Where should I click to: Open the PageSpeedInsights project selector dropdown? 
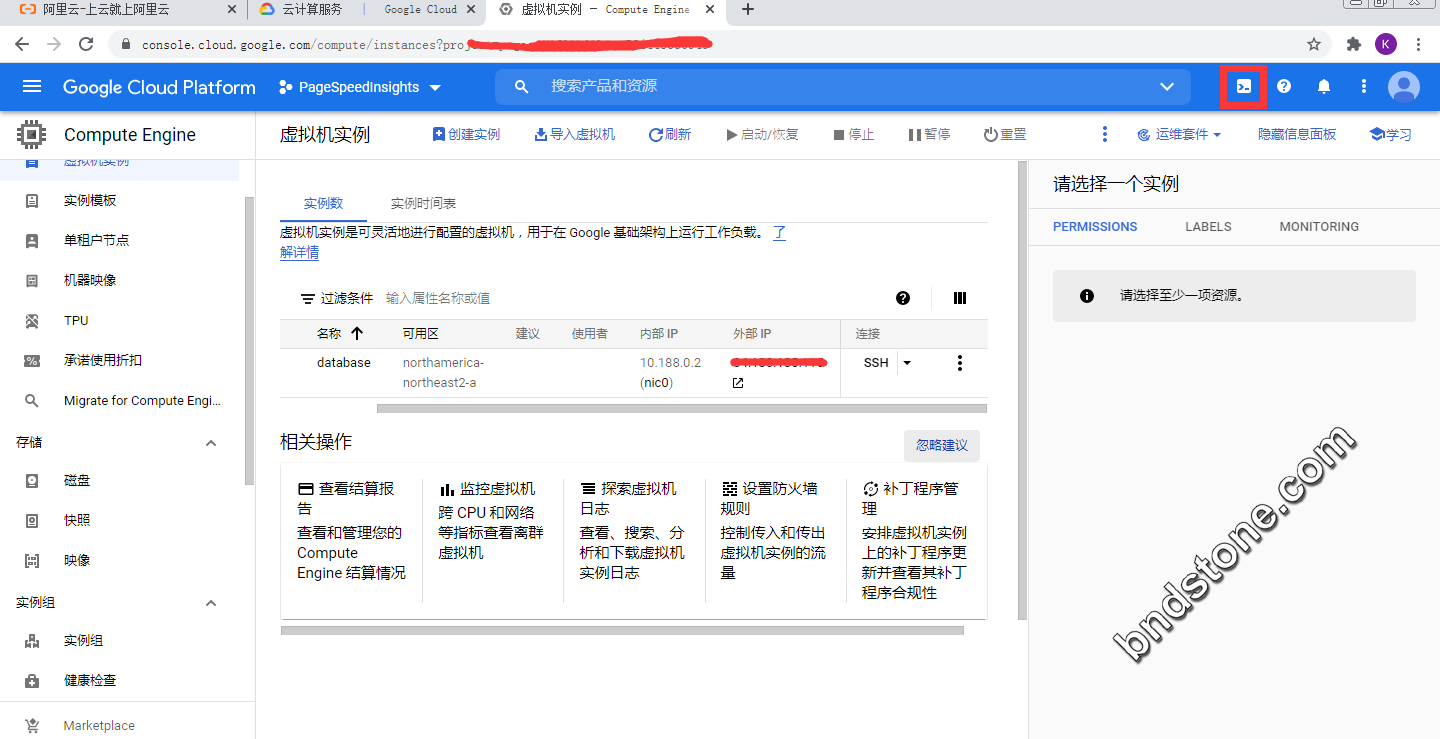point(360,87)
